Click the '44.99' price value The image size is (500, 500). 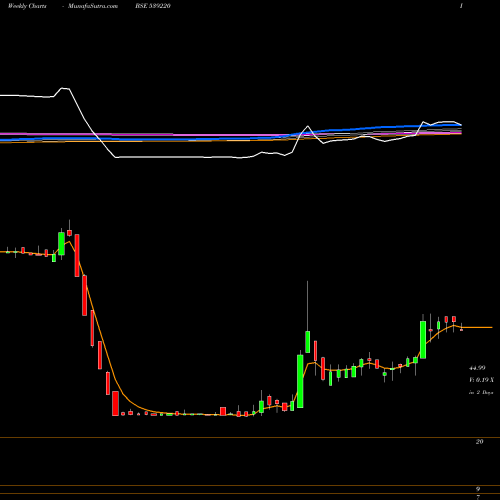click(477, 368)
